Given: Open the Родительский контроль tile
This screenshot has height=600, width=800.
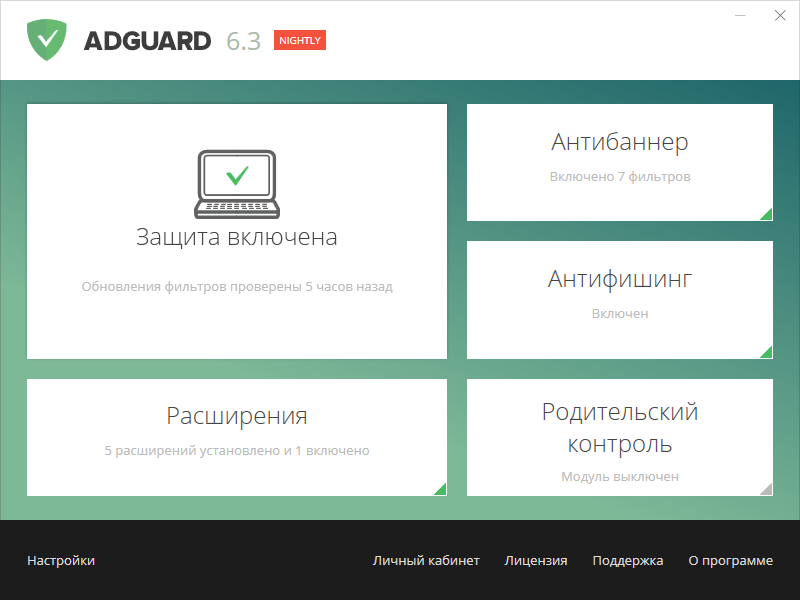Looking at the screenshot, I should pos(619,435).
